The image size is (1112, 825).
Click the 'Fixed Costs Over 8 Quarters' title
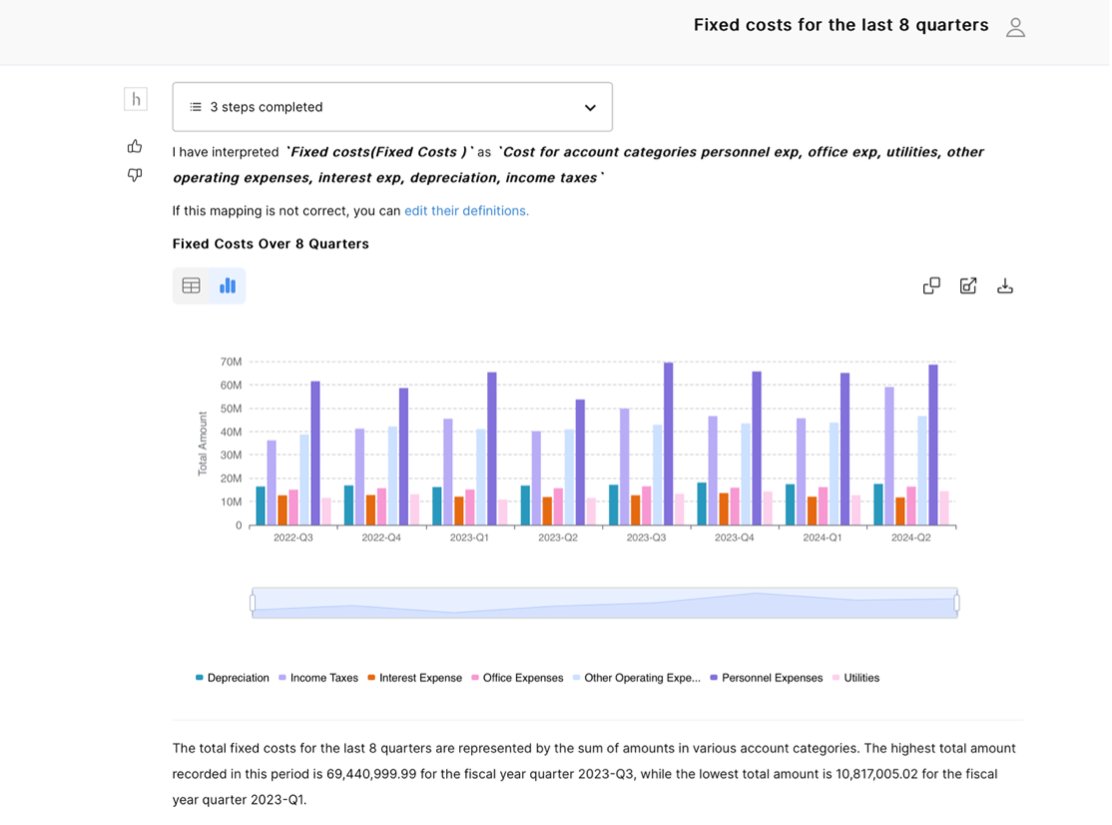271,244
